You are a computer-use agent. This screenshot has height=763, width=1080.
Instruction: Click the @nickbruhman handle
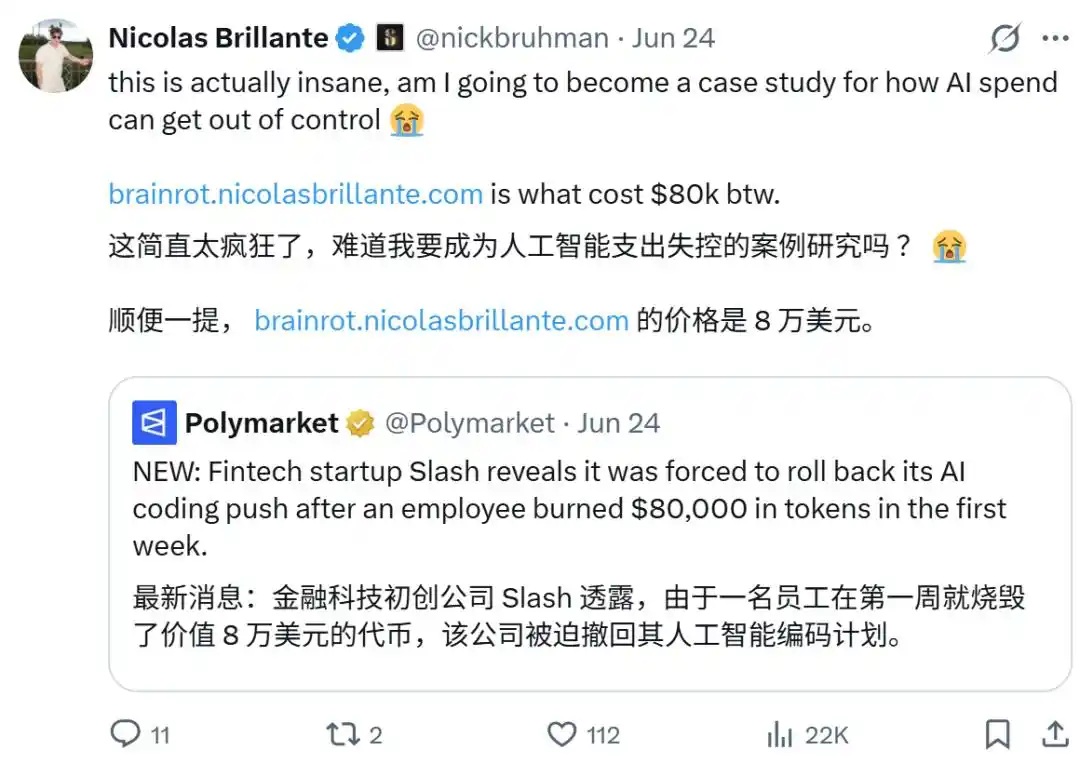[x=512, y=38]
